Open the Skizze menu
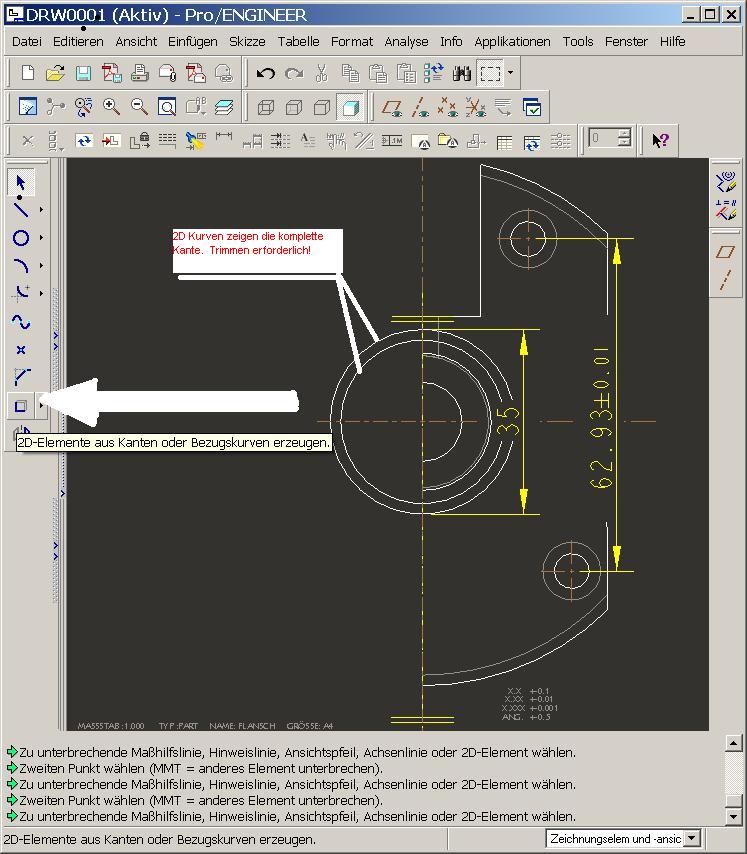The width and height of the screenshot is (747, 854). pos(247,41)
